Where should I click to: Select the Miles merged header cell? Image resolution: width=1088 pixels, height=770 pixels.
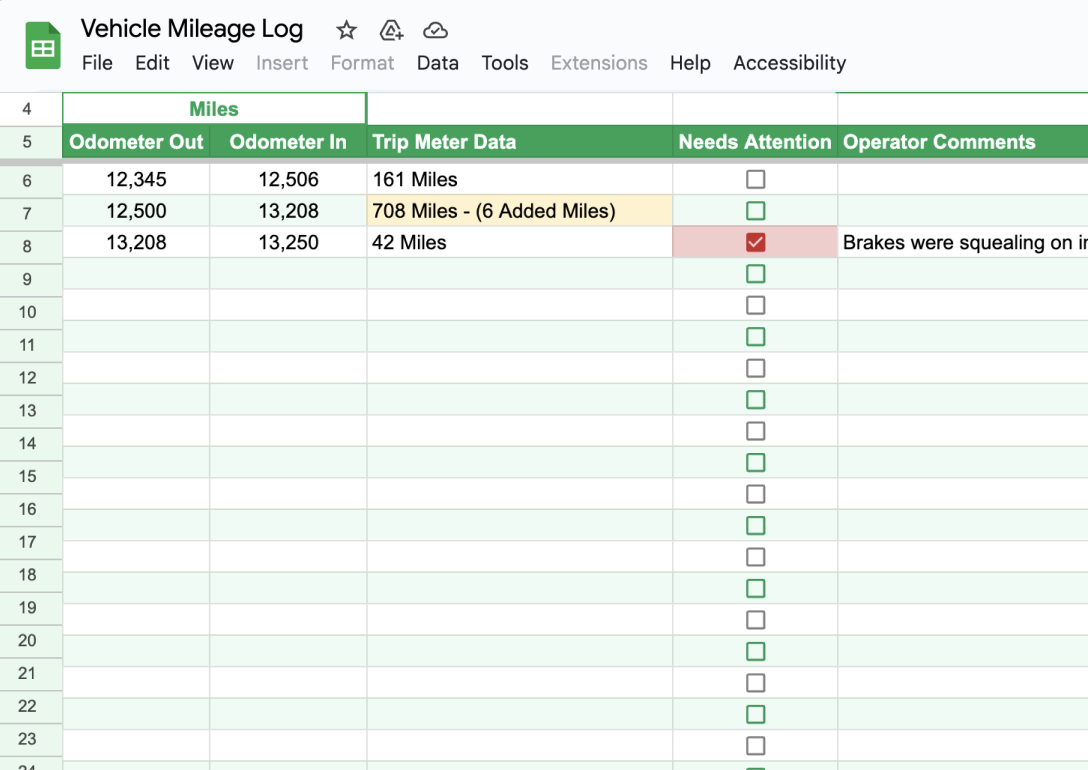[214, 109]
